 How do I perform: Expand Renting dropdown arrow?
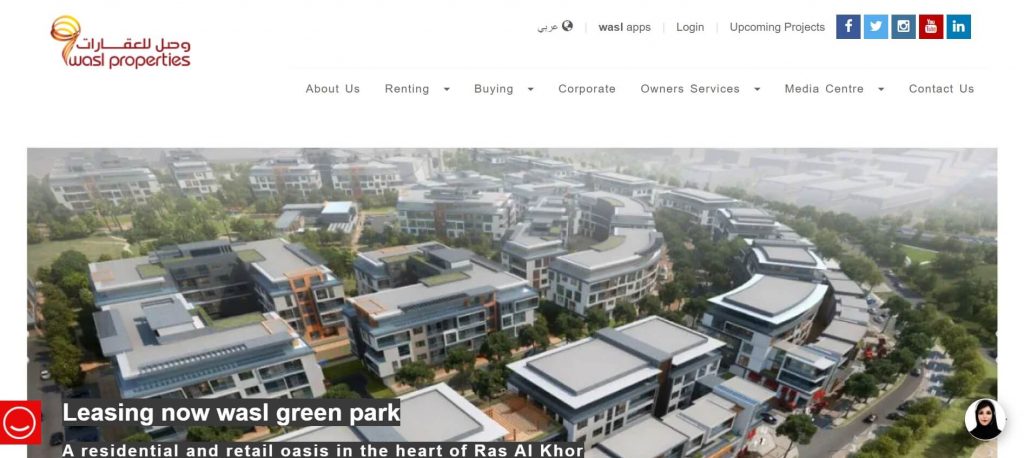[447, 90]
